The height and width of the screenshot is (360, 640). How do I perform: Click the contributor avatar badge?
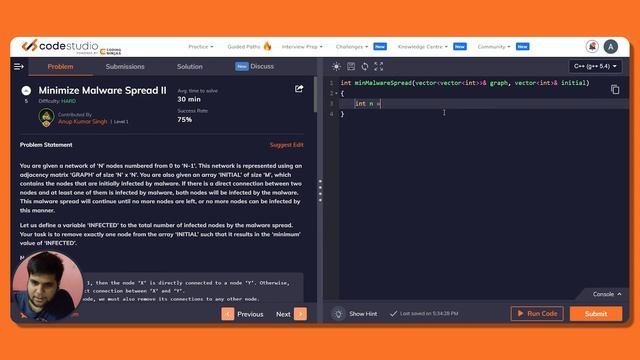point(46,118)
